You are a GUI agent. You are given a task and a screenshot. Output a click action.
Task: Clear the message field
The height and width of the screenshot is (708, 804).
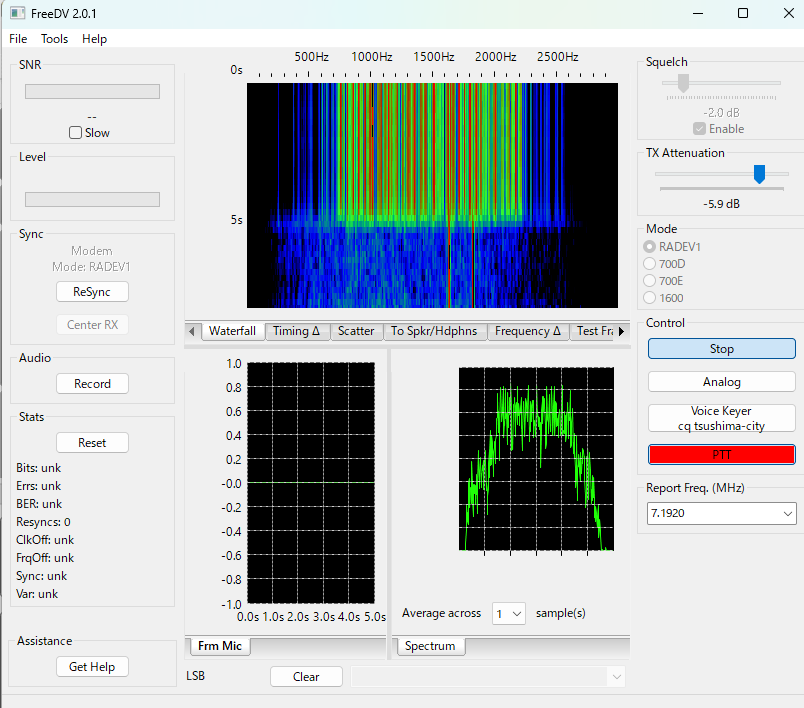coord(306,677)
